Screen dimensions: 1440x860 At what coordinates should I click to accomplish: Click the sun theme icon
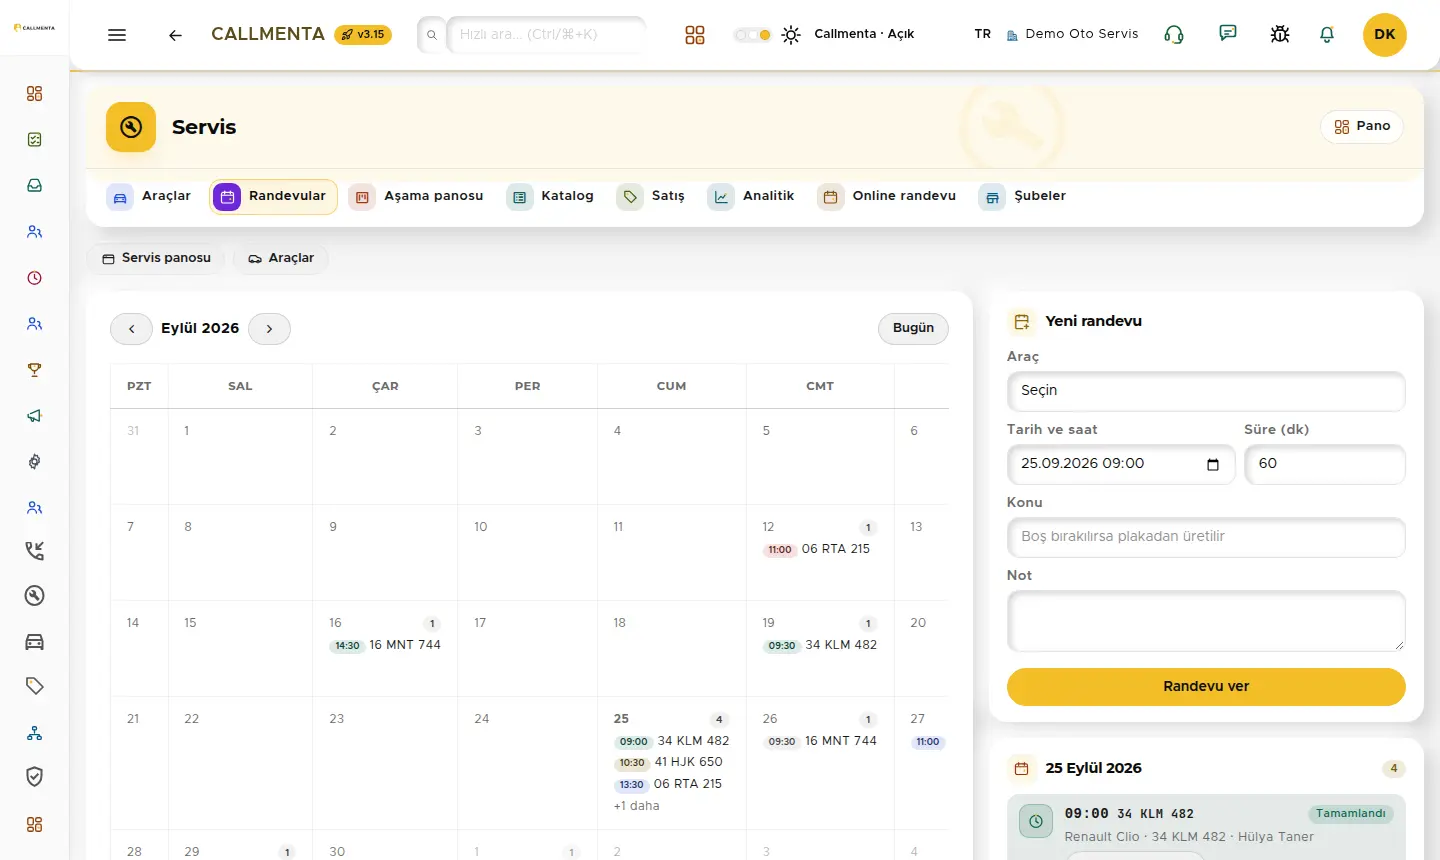[791, 35]
